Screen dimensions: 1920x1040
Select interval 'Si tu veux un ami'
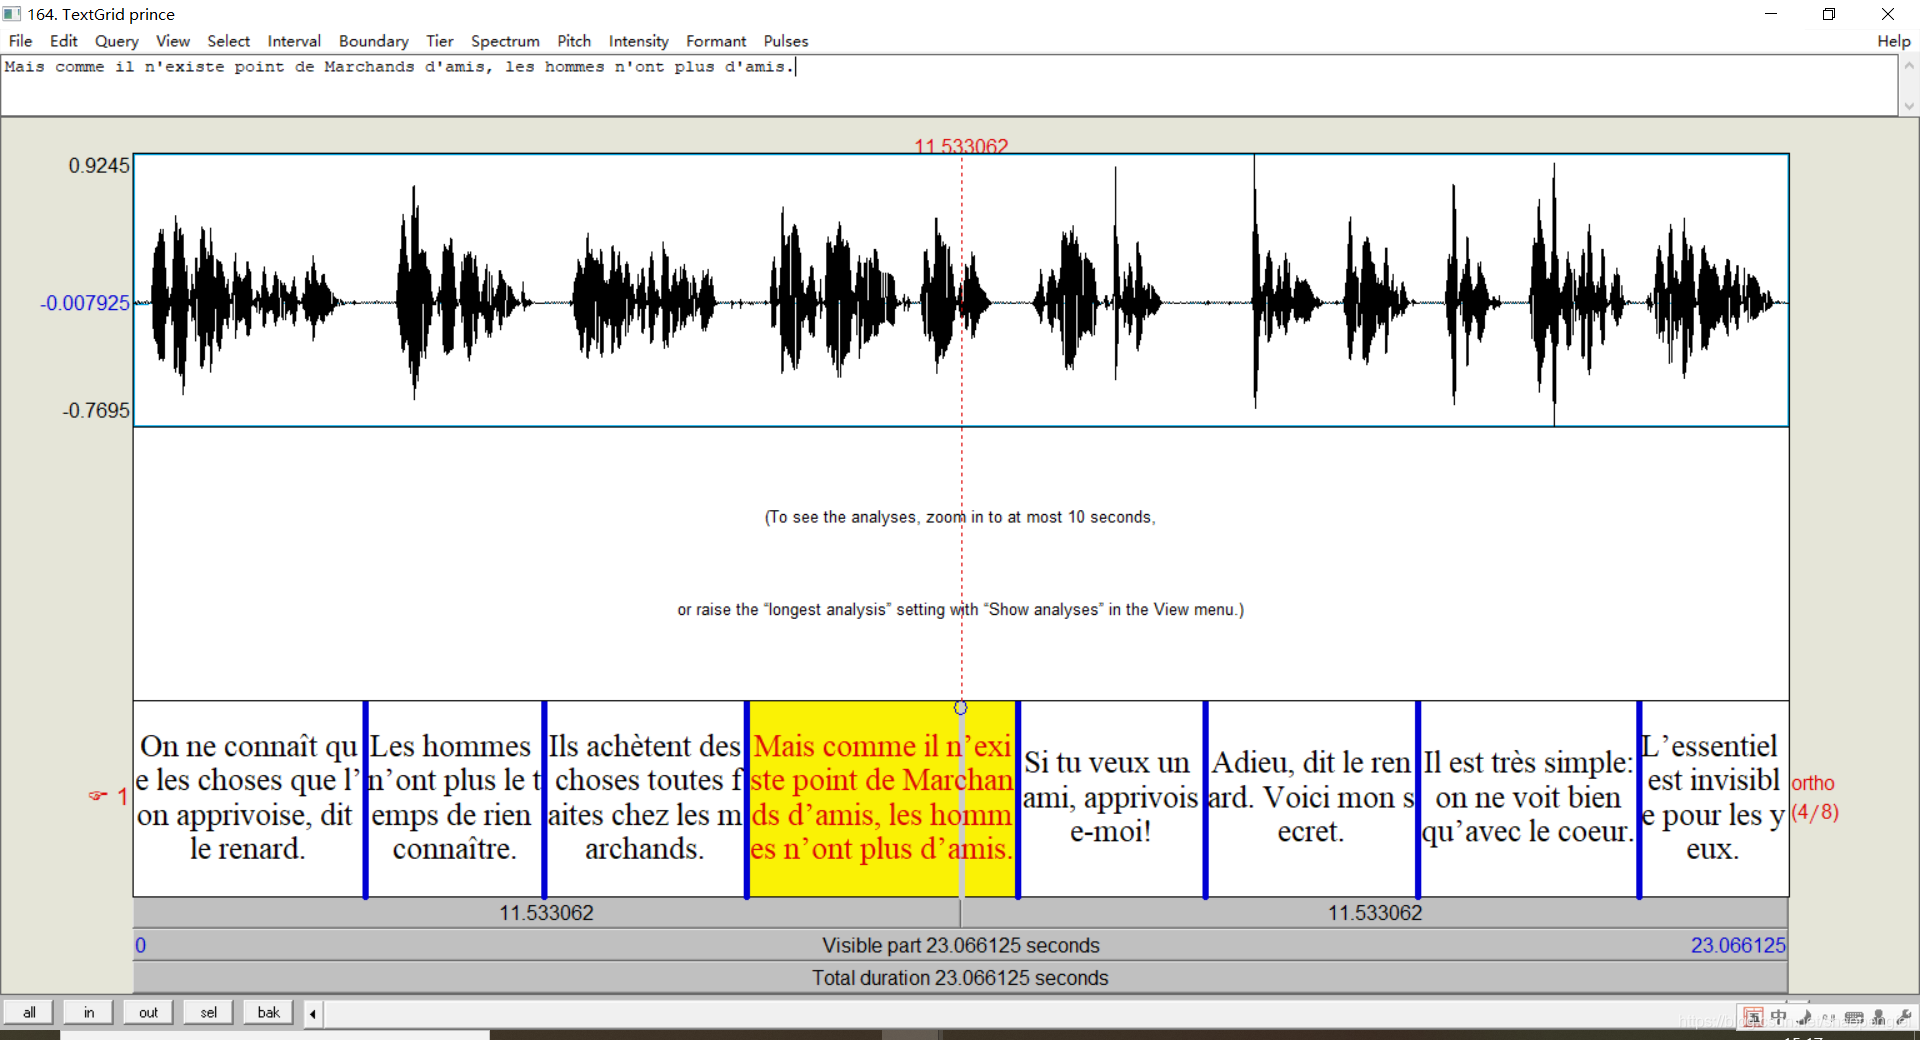1110,798
